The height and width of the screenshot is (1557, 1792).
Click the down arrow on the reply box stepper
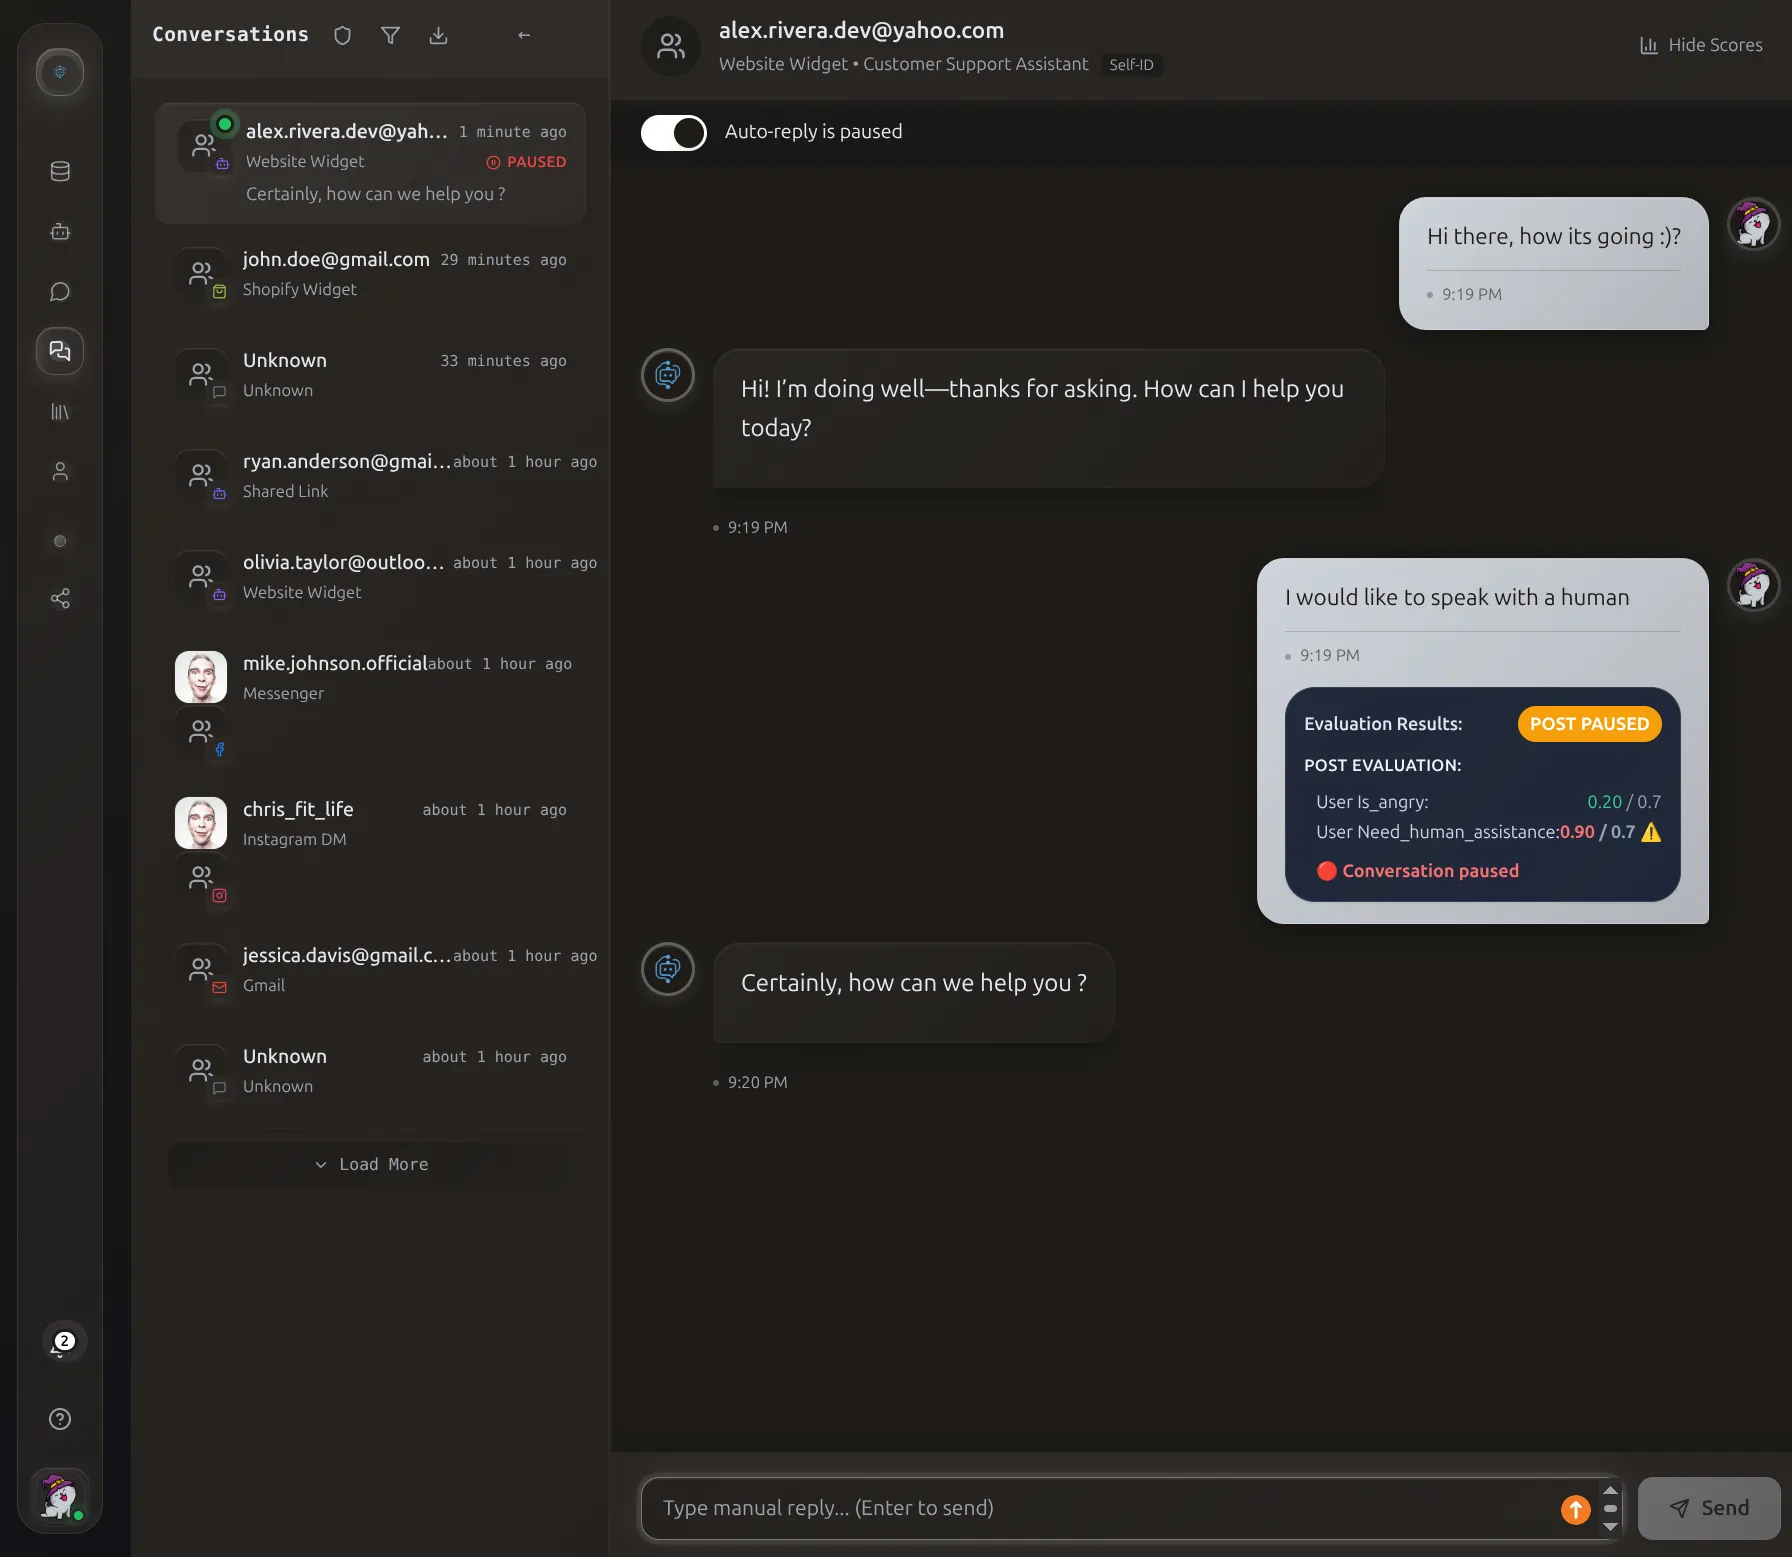click(1610, 1526)
